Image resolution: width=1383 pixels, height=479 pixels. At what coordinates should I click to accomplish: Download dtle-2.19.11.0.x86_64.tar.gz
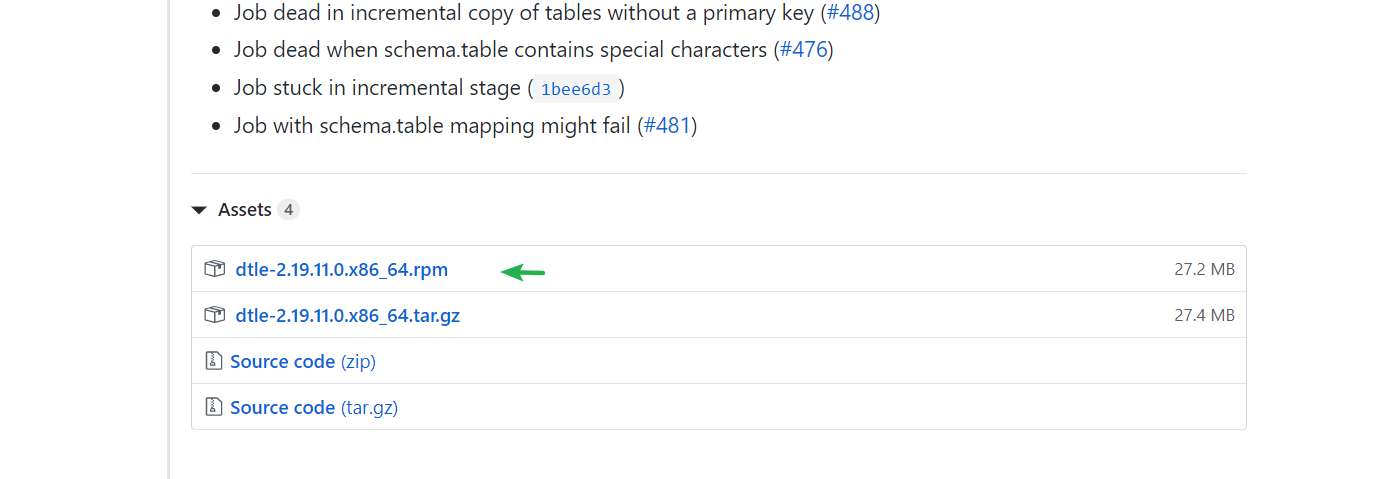click(348, 316)
